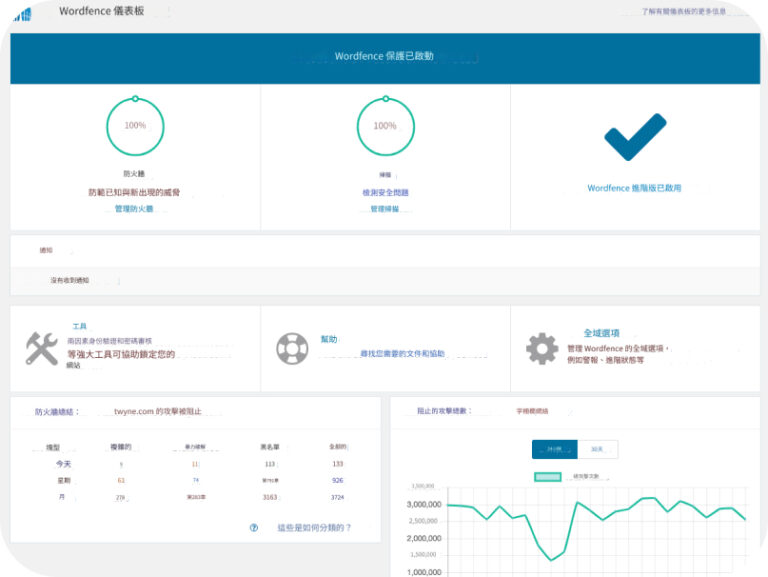
Task: Open 管理防火牆 manage firewall link
Action: pyautogui.click(x=134, y=209)
